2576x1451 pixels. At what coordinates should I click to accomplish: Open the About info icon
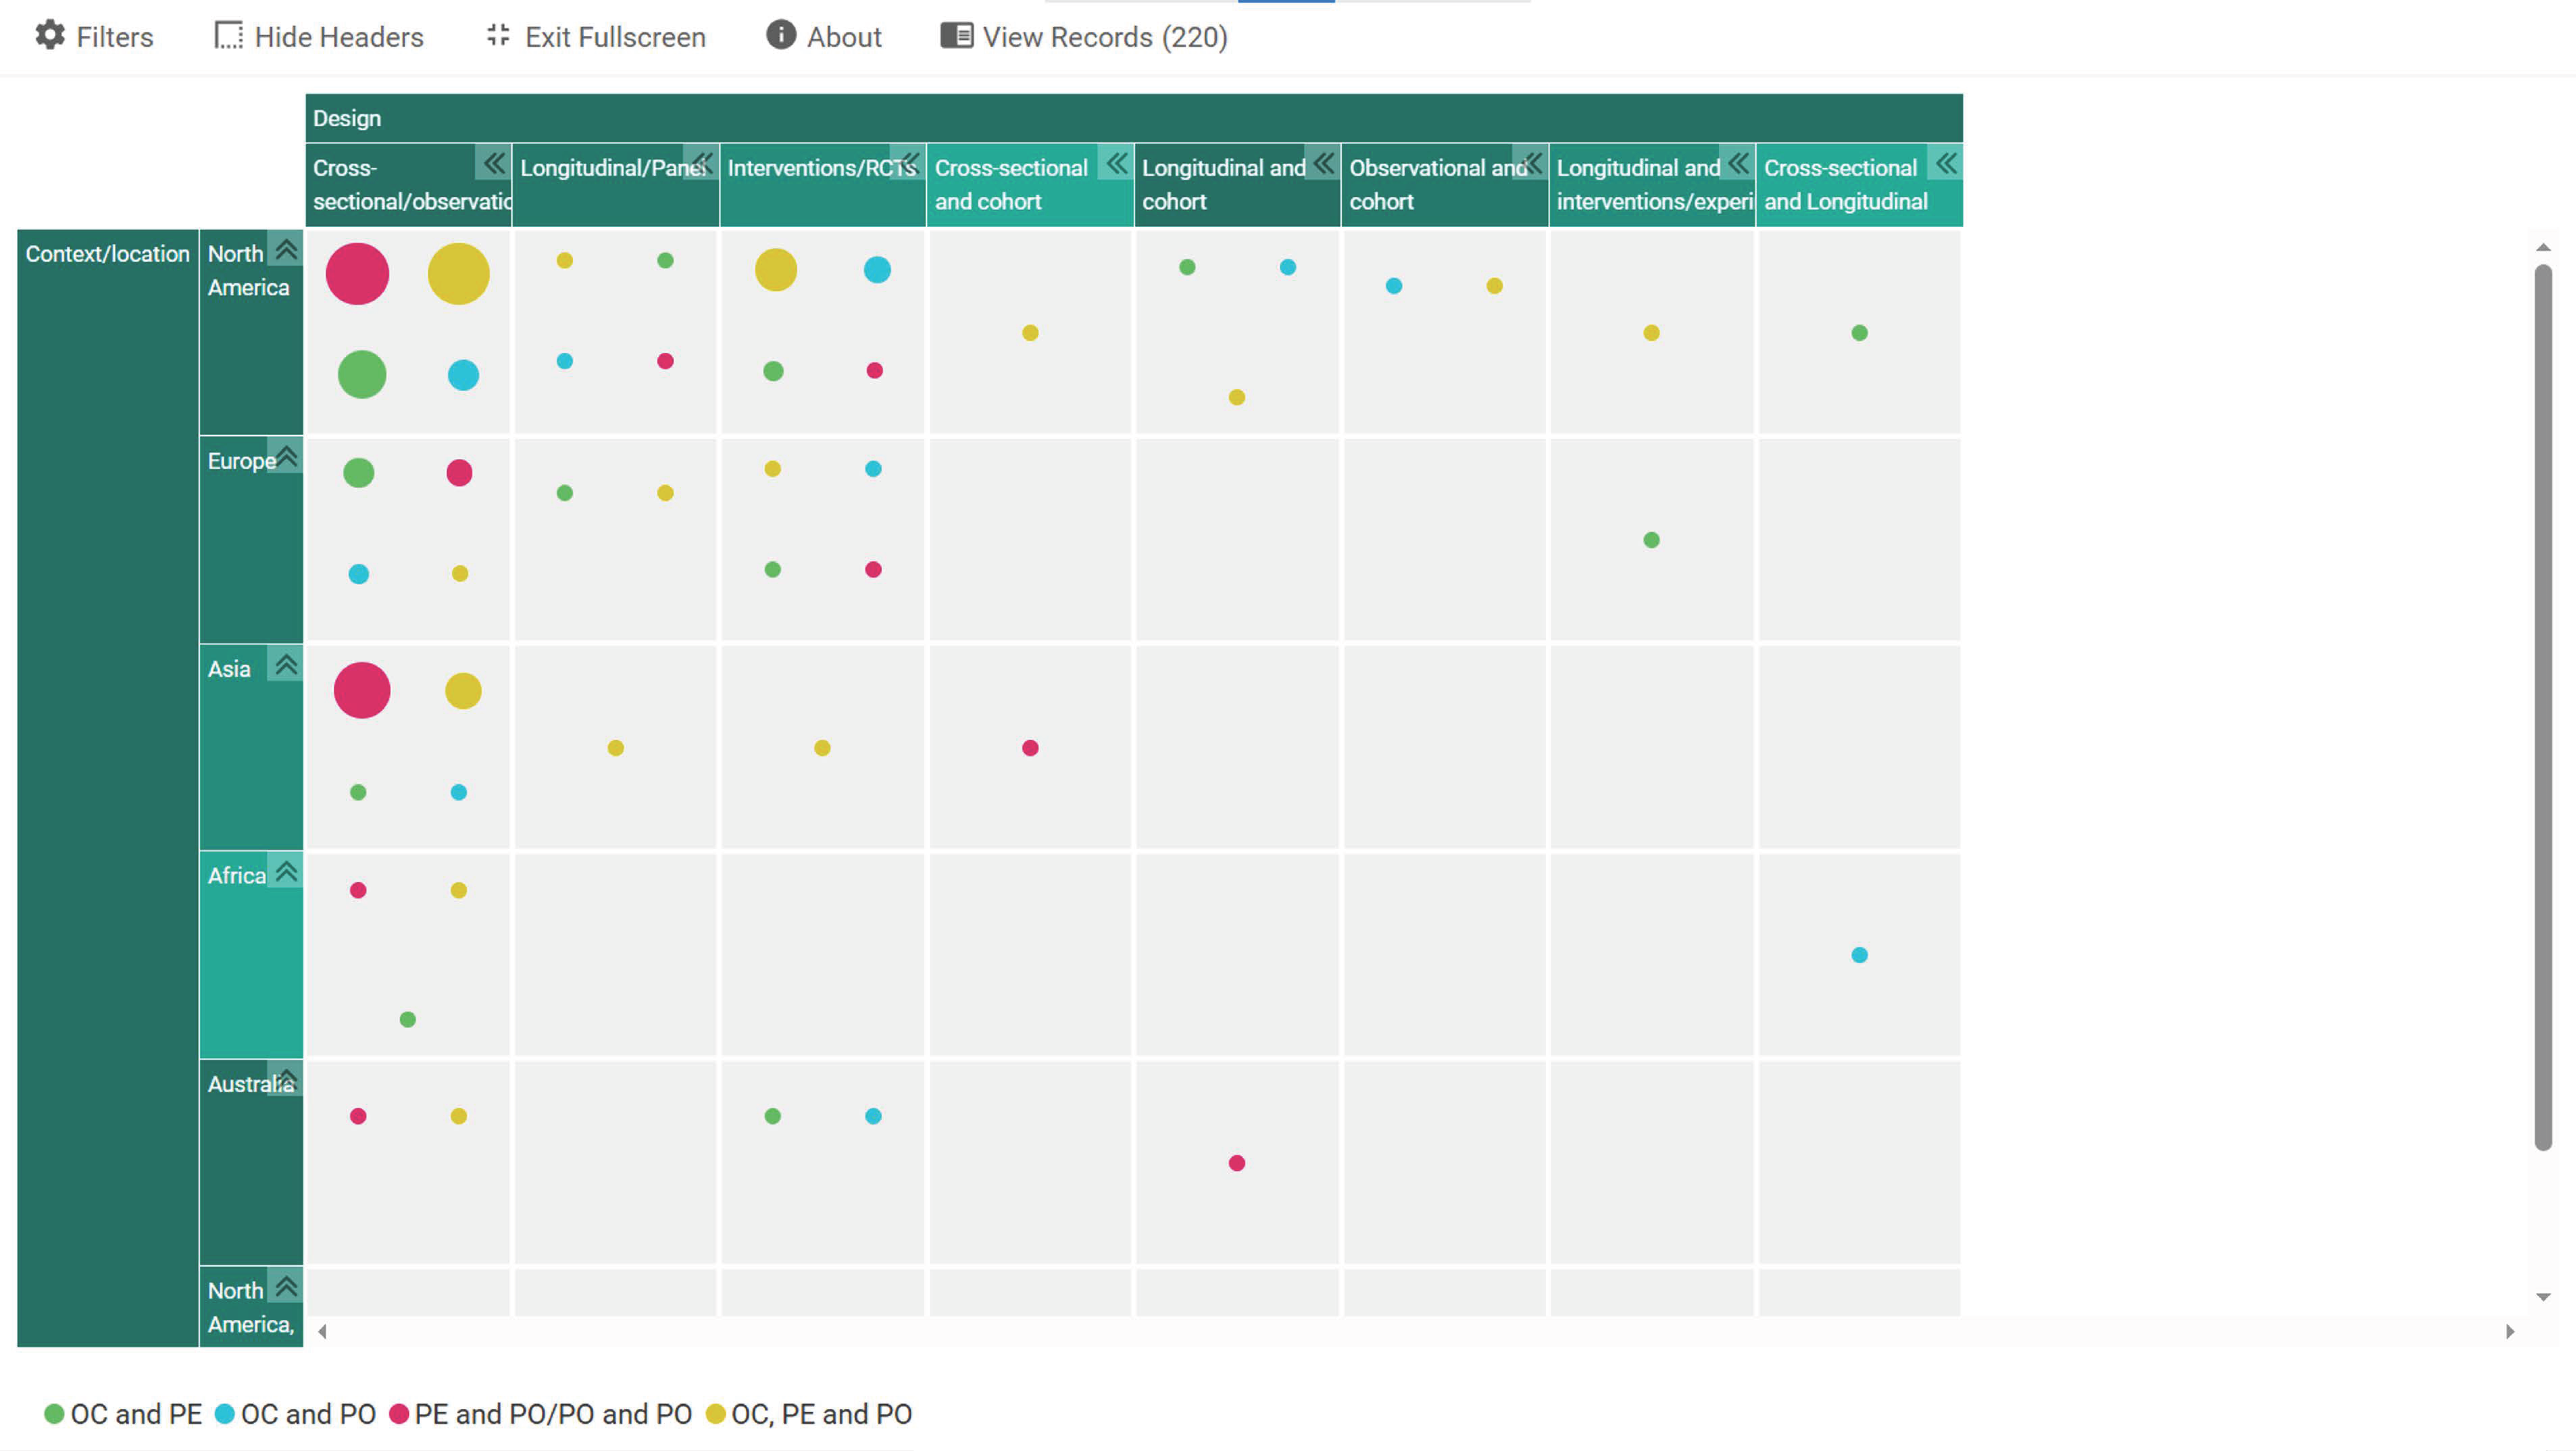tap(781, 35)
